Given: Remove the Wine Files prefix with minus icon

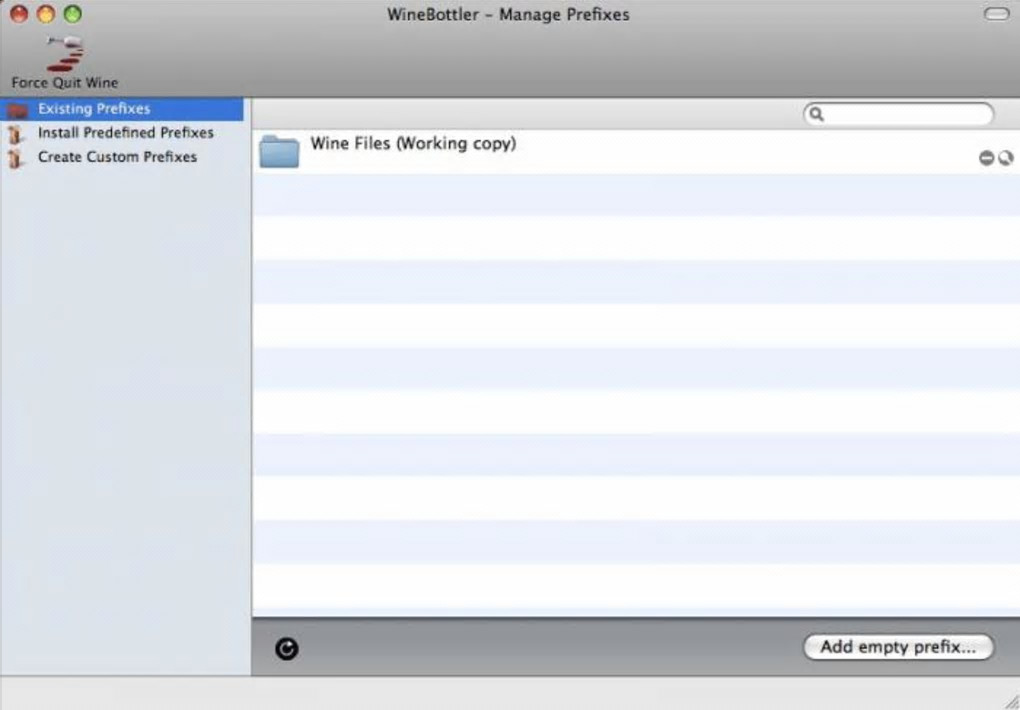Looking at the screenshot, I should tap(986, 158).
